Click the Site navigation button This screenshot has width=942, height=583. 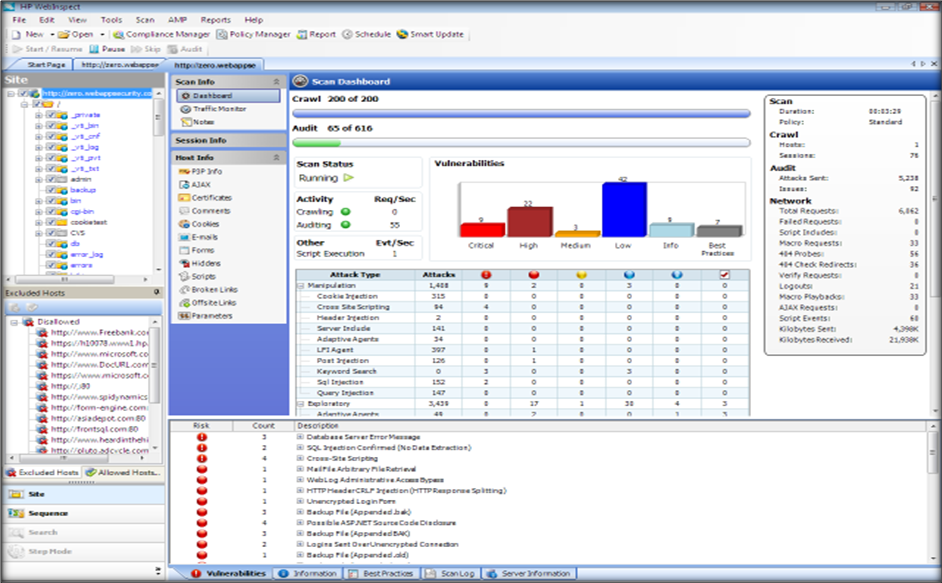click(84, 494)
